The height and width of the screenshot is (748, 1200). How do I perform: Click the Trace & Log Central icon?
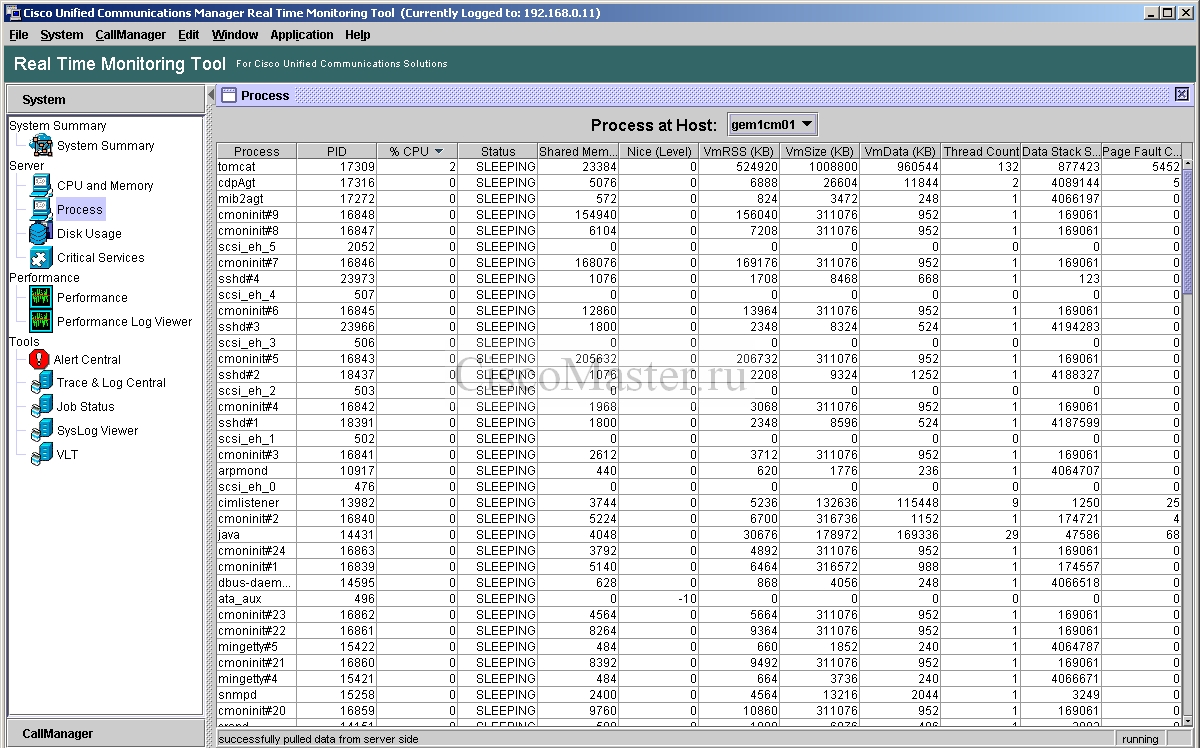tap(41, 382)
